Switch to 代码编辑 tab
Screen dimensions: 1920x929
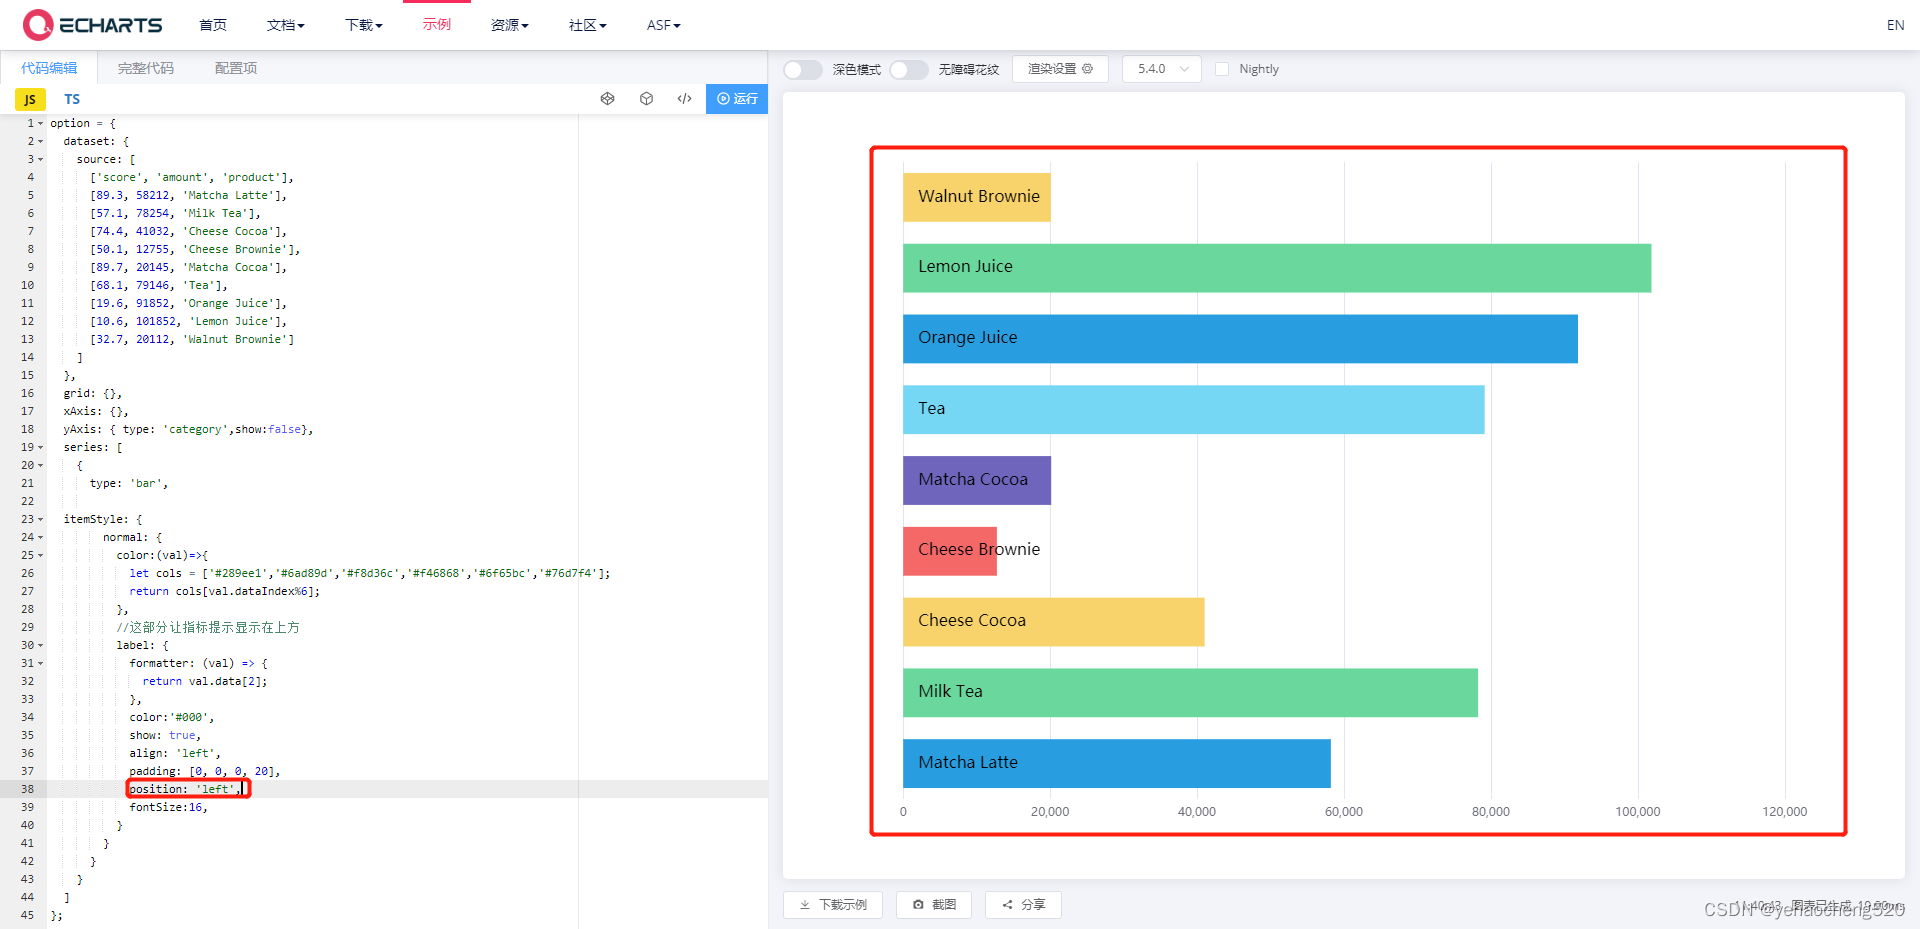point(49,68)
